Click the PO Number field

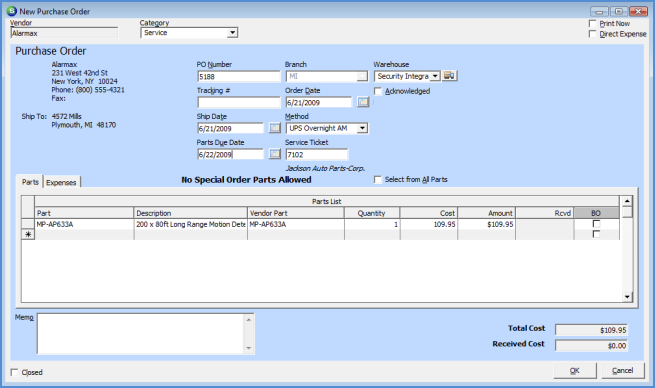coord(239,76)
